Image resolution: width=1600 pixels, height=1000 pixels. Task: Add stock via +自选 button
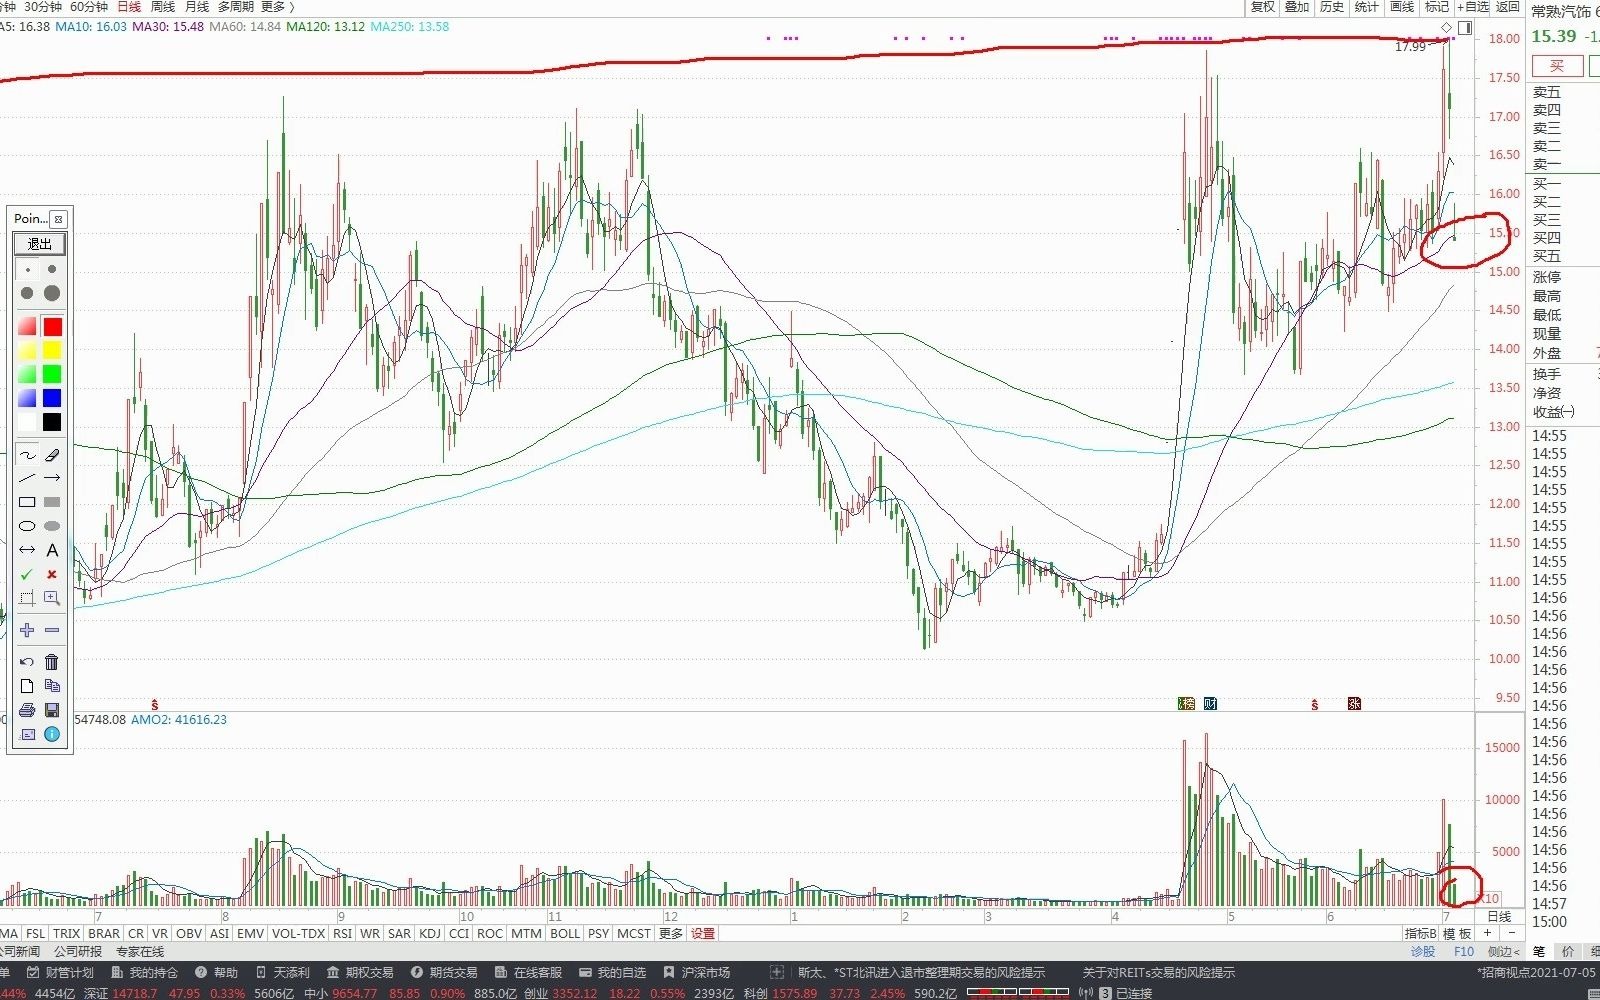tap(1473, 7)
